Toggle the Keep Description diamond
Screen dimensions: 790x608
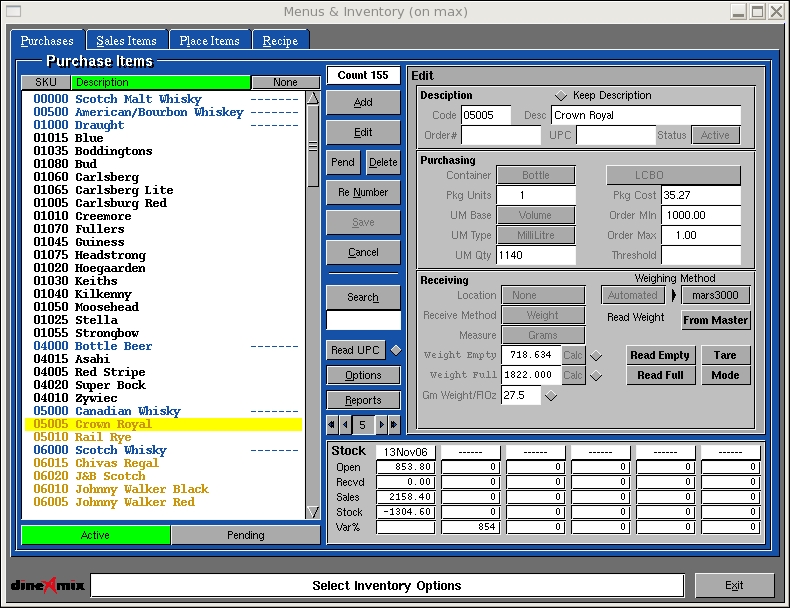click(561, 95)
